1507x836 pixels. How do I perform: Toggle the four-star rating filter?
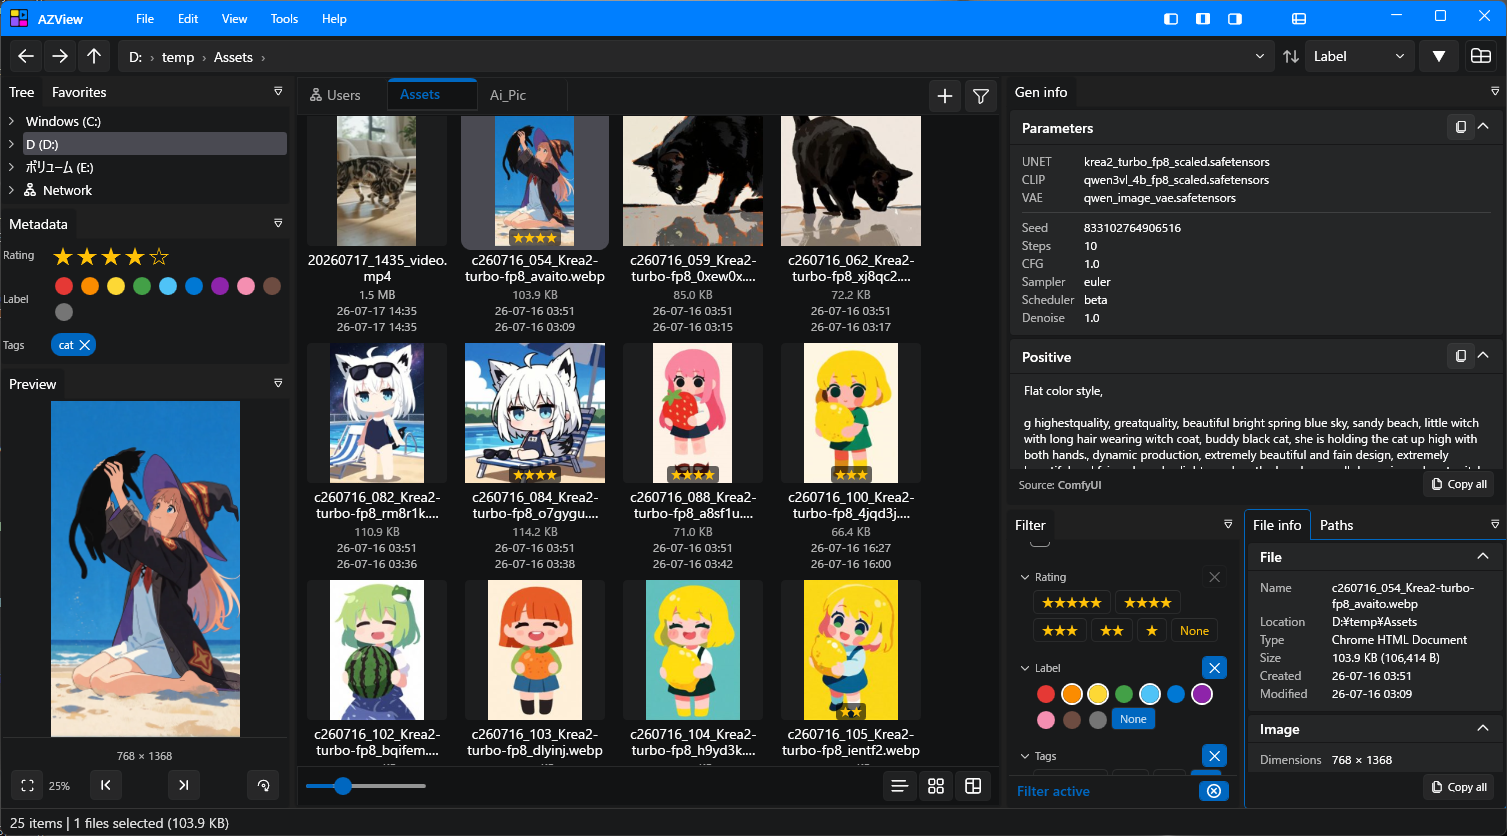click(x=1147, y=602)
